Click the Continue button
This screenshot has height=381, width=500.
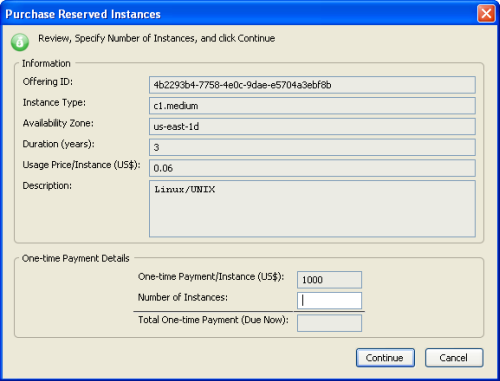(x=385, y=358)
